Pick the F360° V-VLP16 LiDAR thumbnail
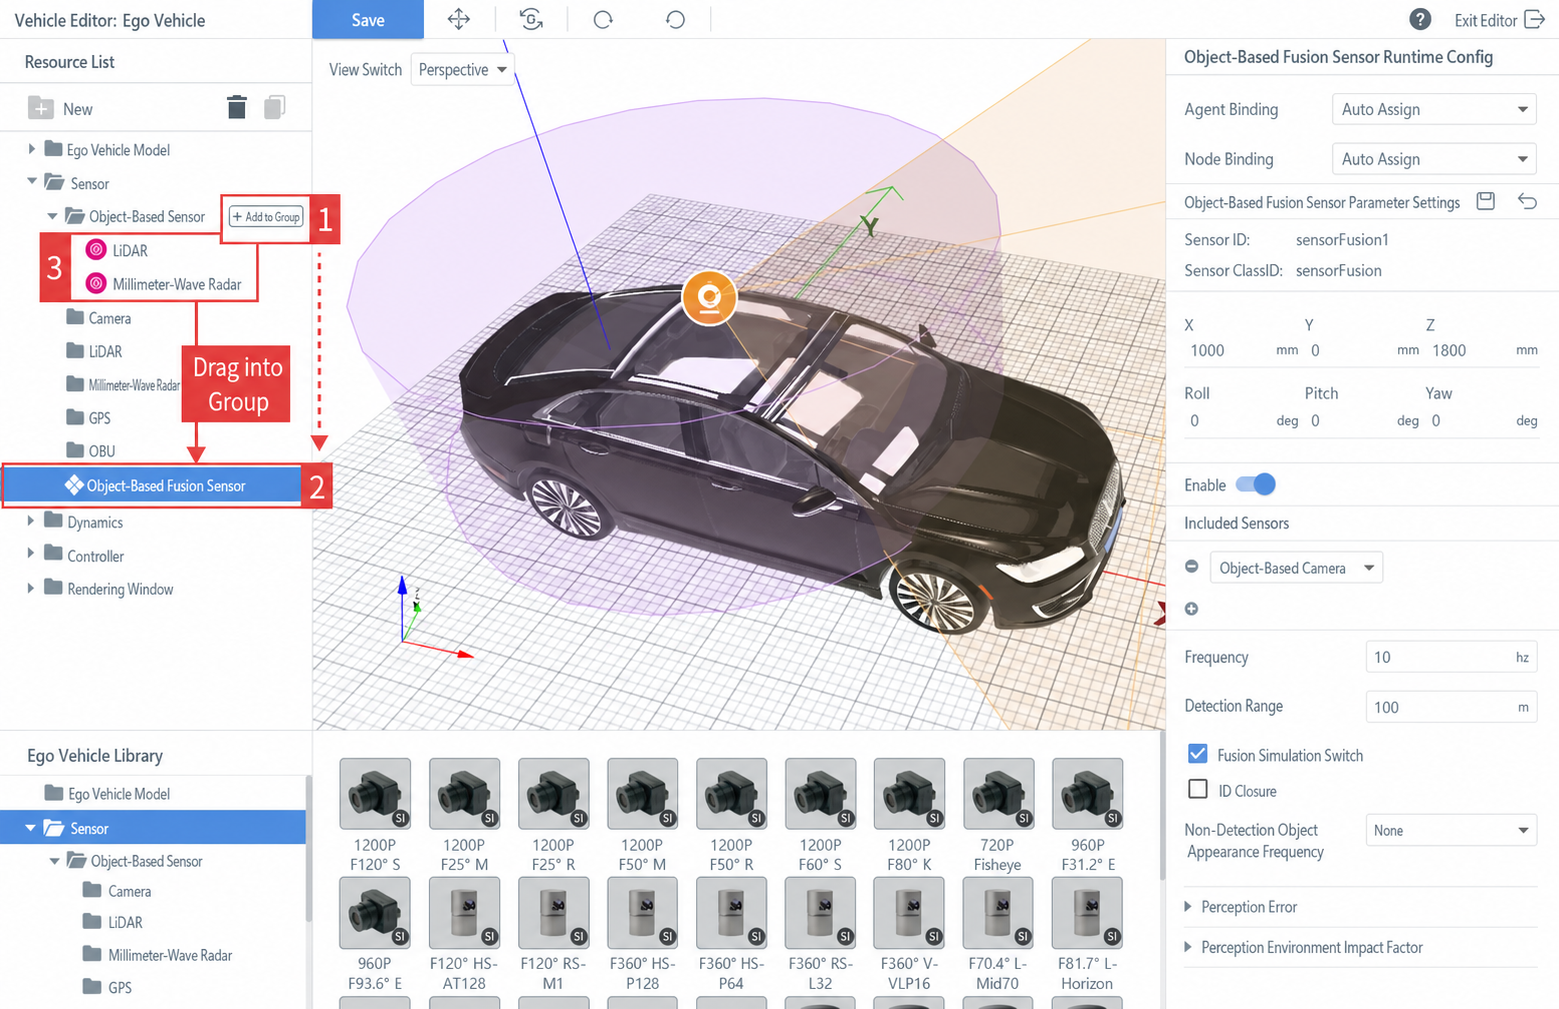The width and height of the screenshot is (1559, 1009). [x=909, y=913]
